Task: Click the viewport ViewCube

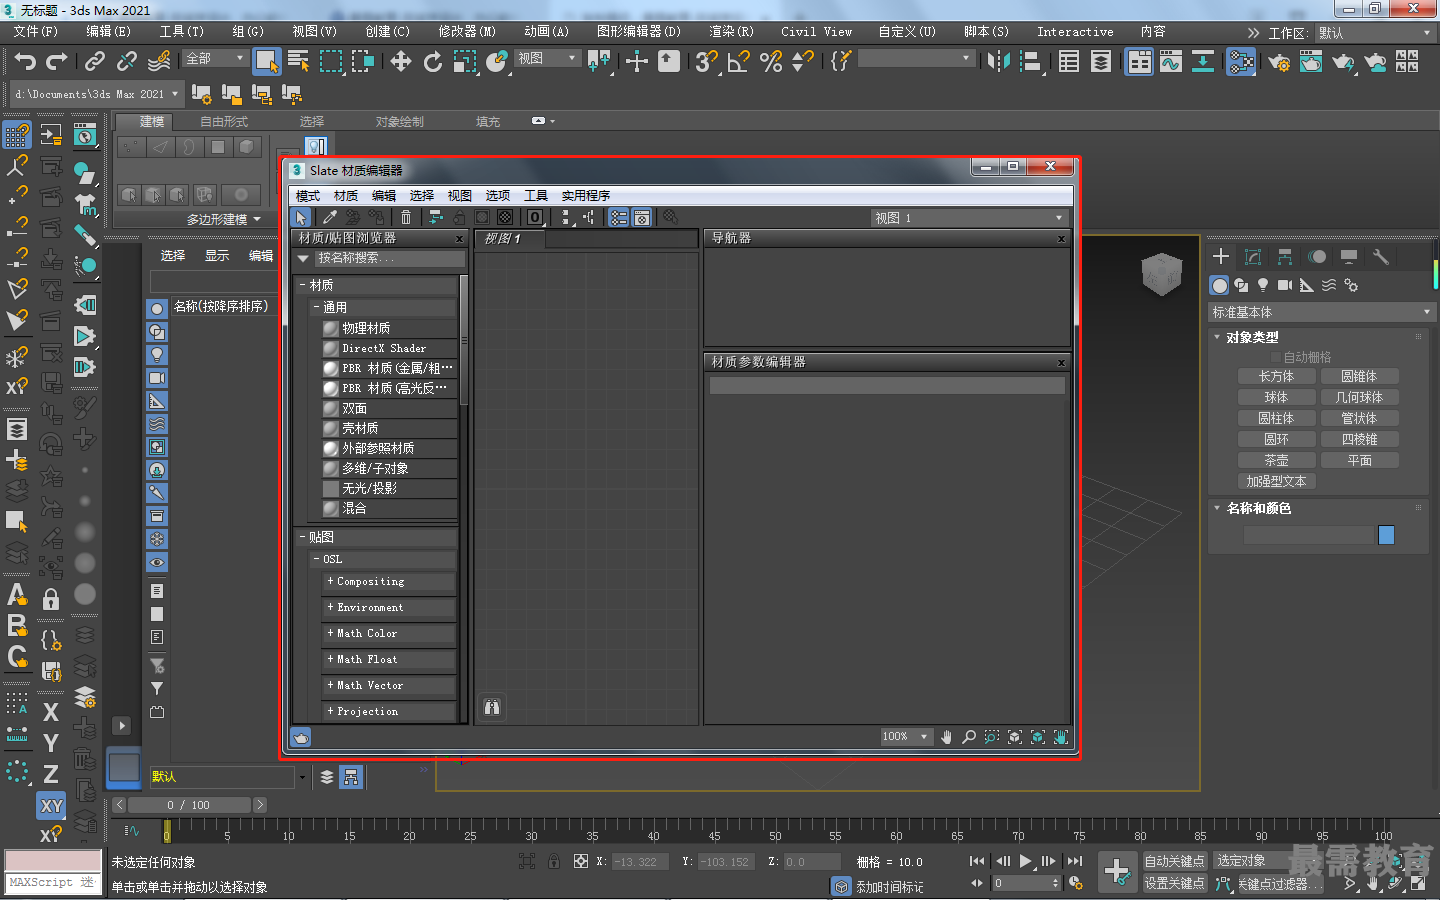Action: 1162,273
